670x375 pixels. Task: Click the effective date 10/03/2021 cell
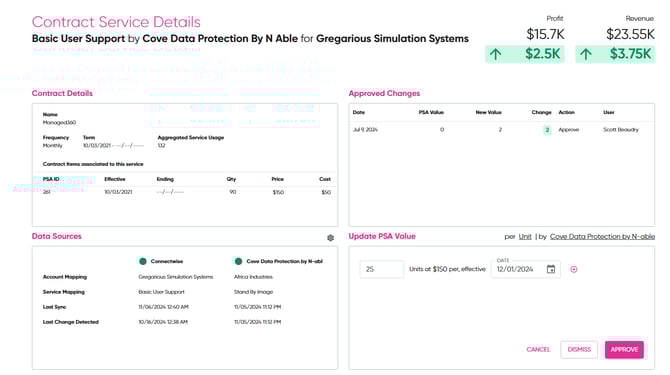click(x=118, y=192)
